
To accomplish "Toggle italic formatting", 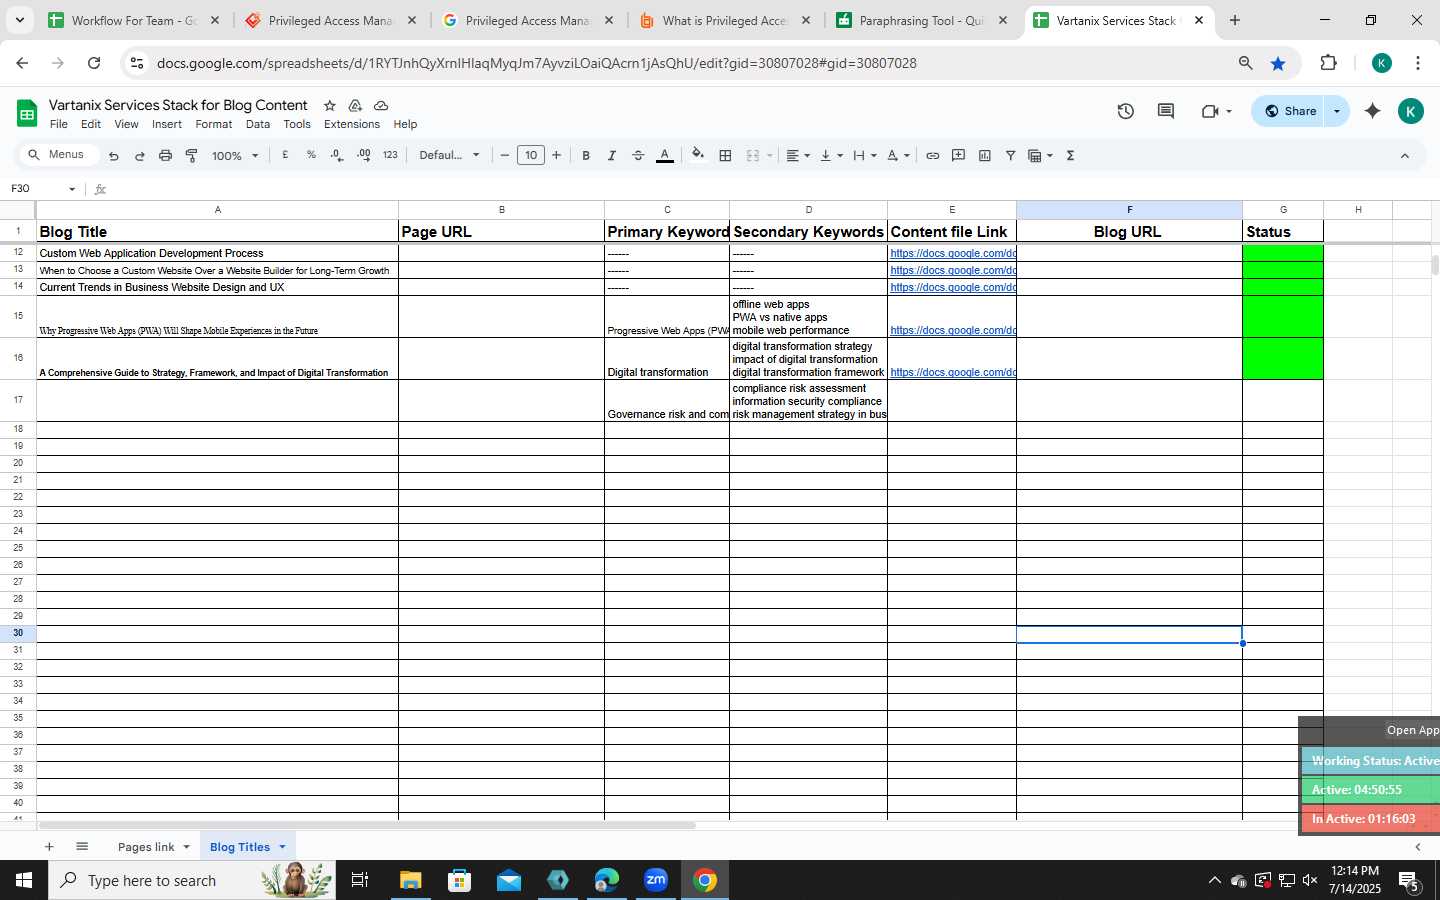I will tap(612, 156).
